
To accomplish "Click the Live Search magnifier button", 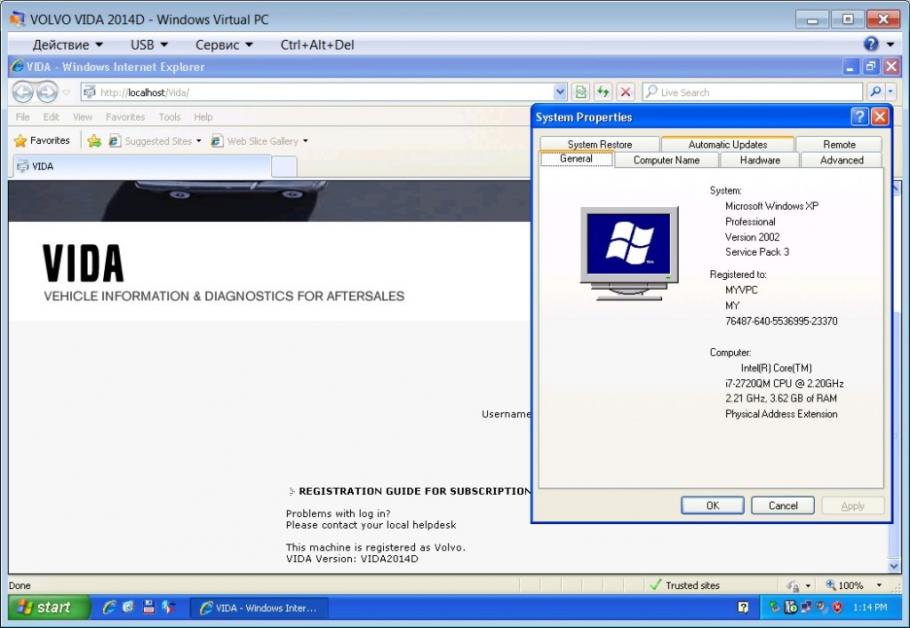I will click(x=875, y=92).
